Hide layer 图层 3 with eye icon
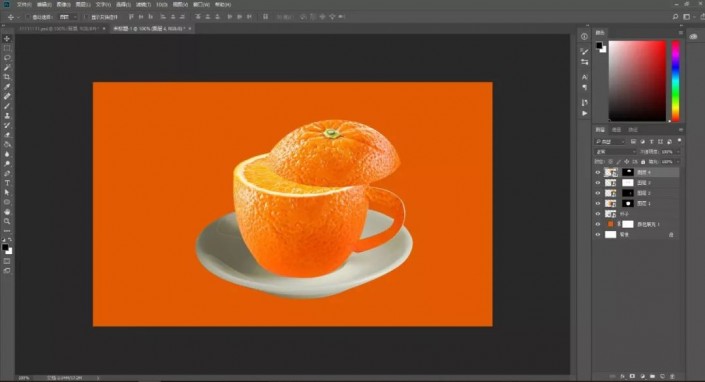The image size is (705, 382). point(598,182)
